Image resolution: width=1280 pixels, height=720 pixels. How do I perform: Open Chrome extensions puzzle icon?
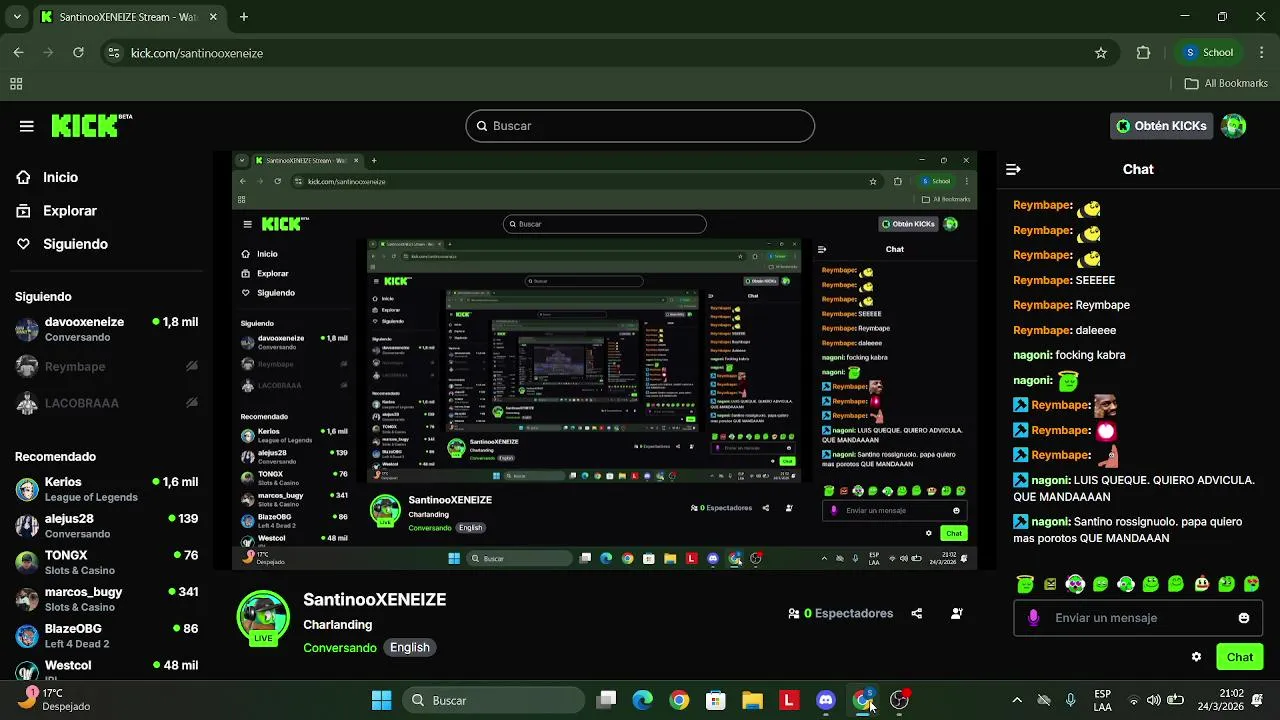tap(1144, 53)
